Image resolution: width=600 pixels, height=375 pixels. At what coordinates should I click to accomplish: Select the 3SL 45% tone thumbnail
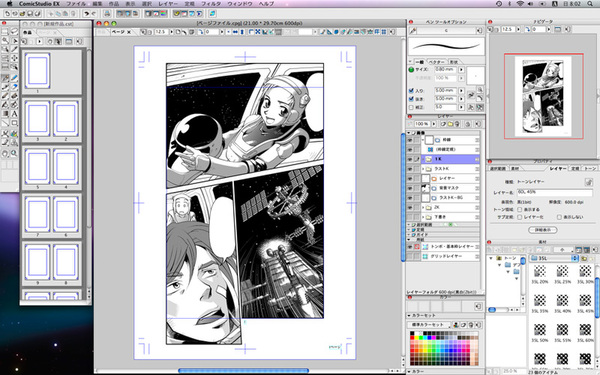coord(585,300)
